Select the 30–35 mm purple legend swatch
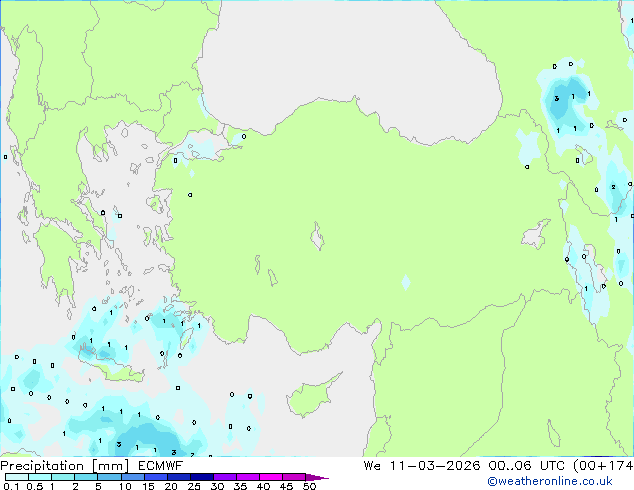The image size is (634, 490). pos(224,477)
